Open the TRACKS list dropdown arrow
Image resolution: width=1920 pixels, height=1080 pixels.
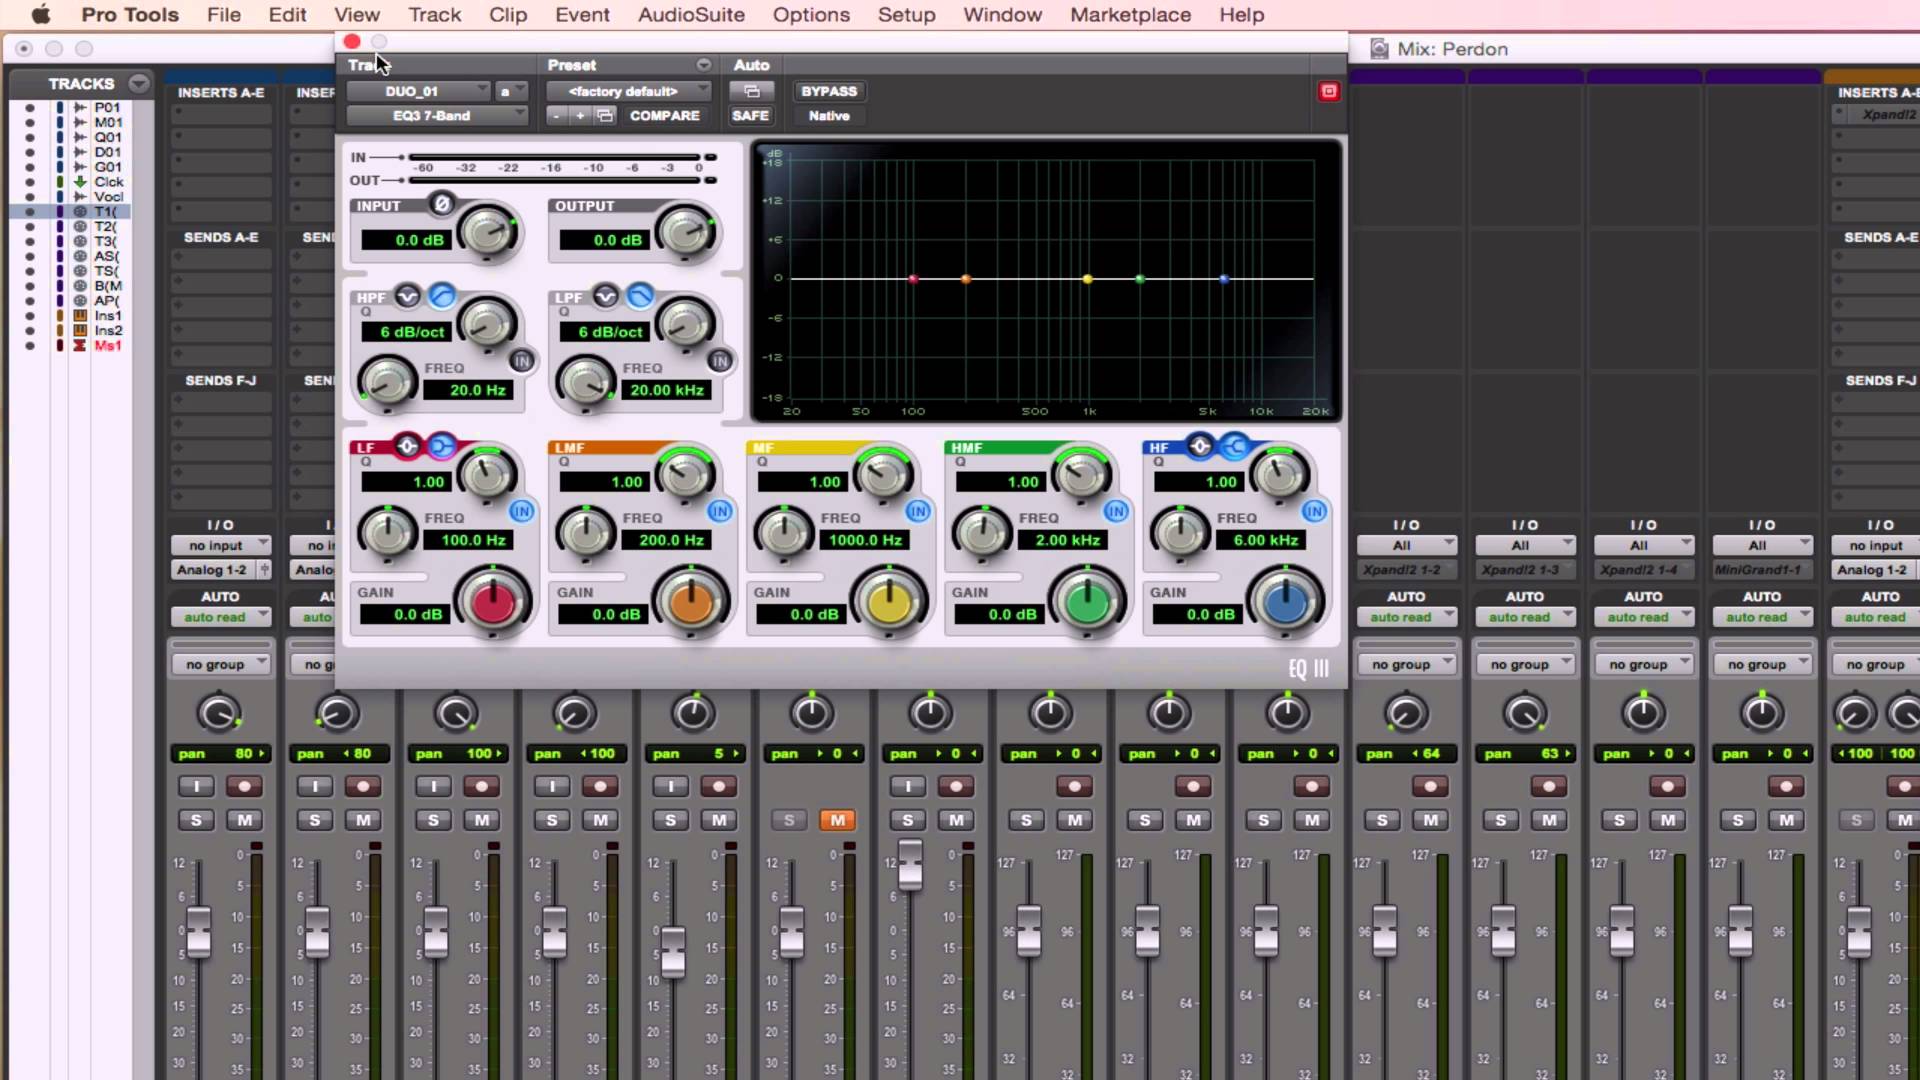tap(139, 83)
